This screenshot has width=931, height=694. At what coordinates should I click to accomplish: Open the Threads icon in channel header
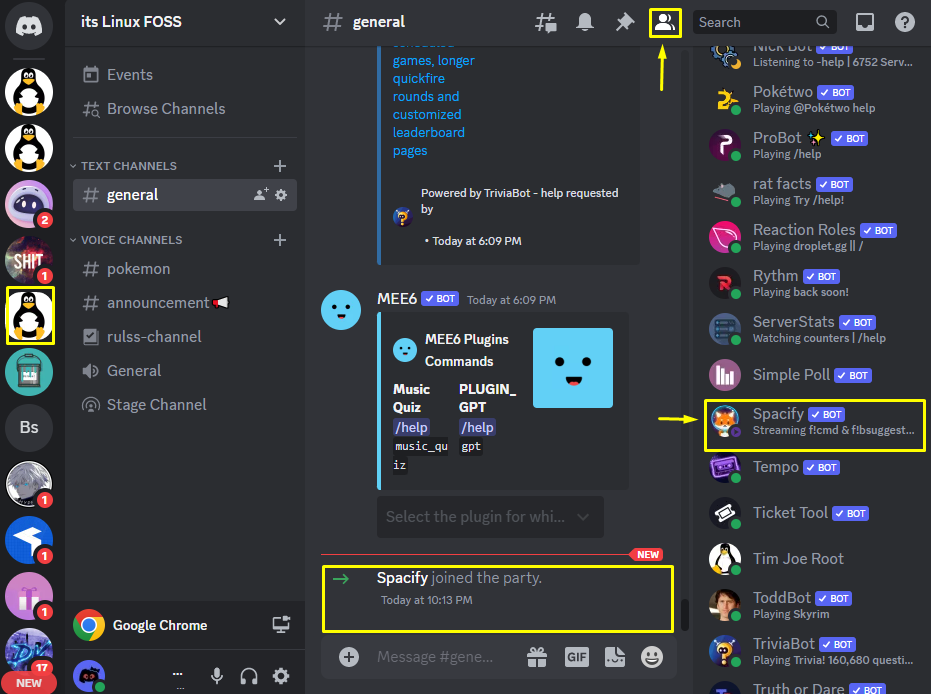click(x=546, y=23)
